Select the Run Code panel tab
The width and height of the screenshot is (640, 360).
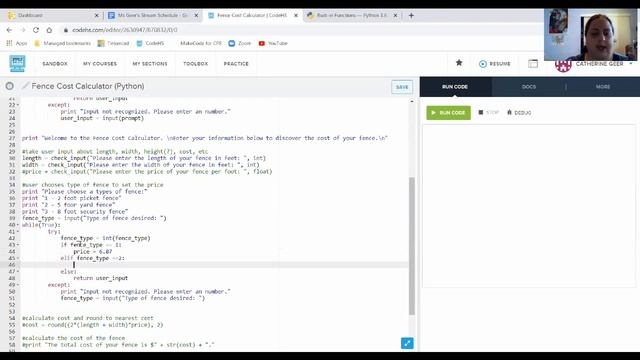[455, 87]
